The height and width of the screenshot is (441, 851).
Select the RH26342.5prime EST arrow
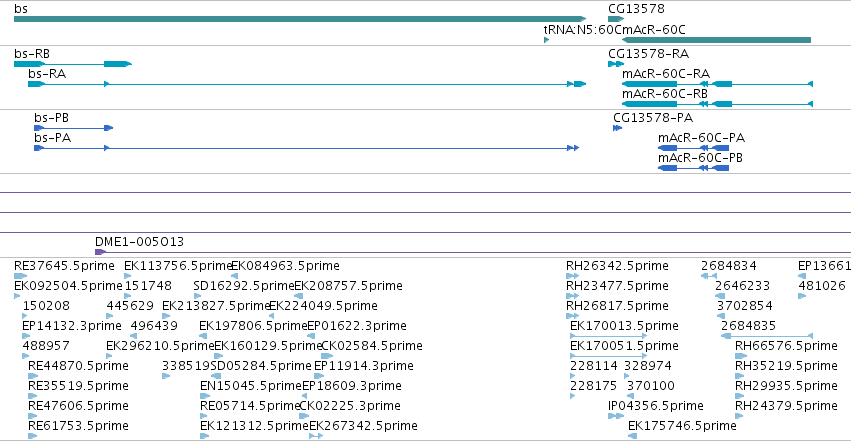573,276
